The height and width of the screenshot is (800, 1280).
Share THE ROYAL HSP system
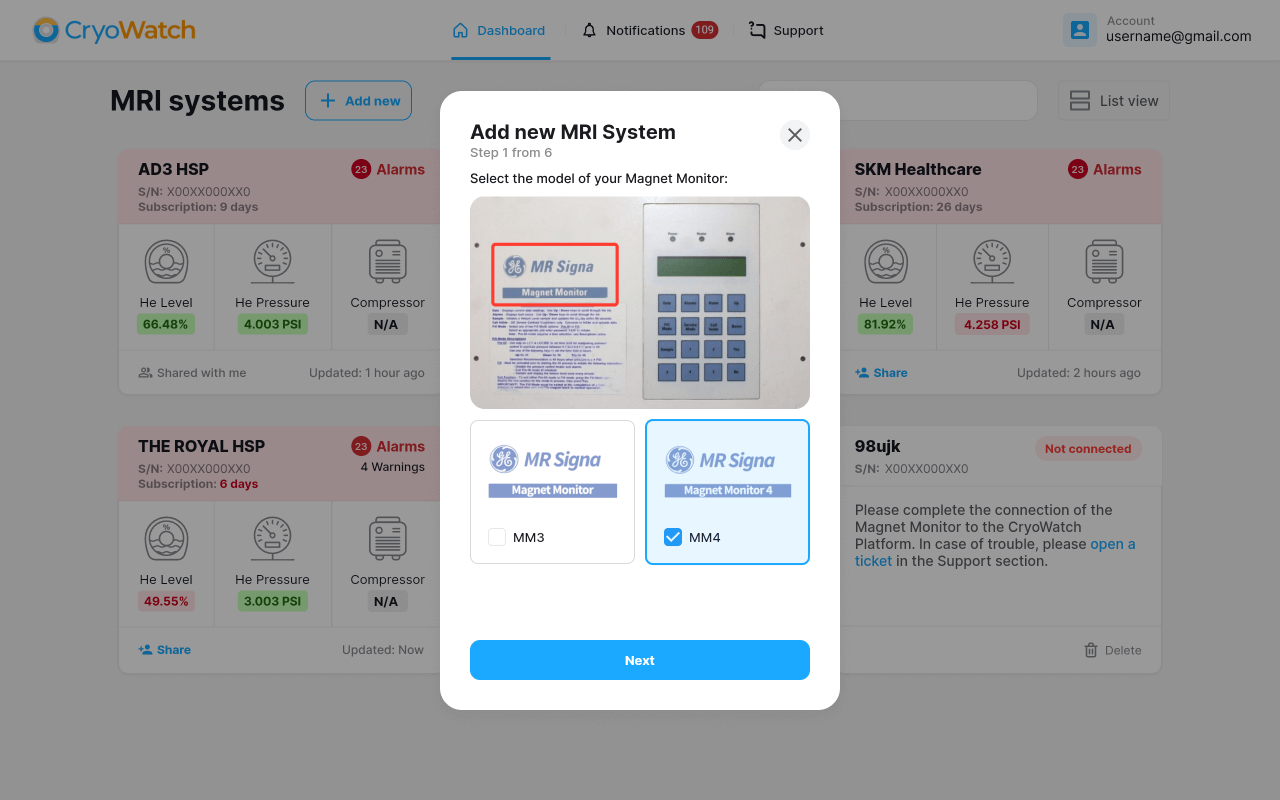point(164,649)
